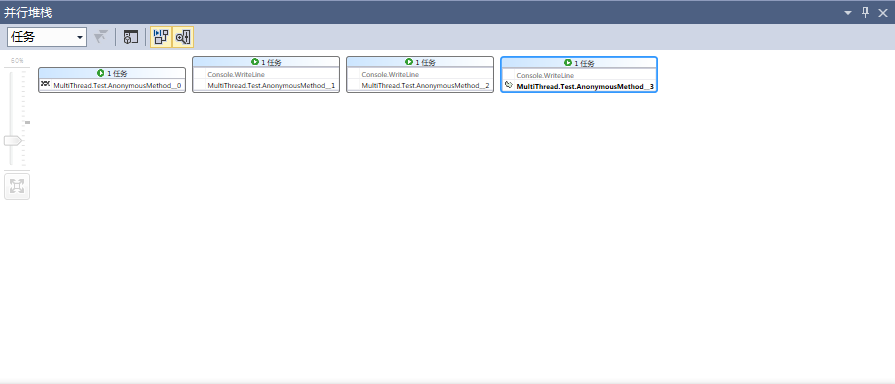Select MultiThread.Test.AnonymousMethod__1 frame
895x384 pixels.
click(271, 86)
